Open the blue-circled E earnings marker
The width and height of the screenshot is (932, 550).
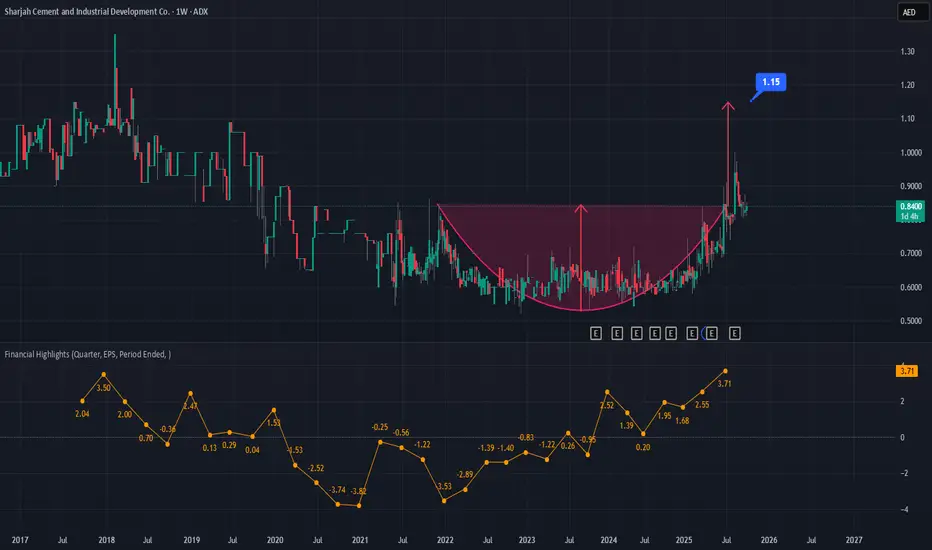point(711,334)
